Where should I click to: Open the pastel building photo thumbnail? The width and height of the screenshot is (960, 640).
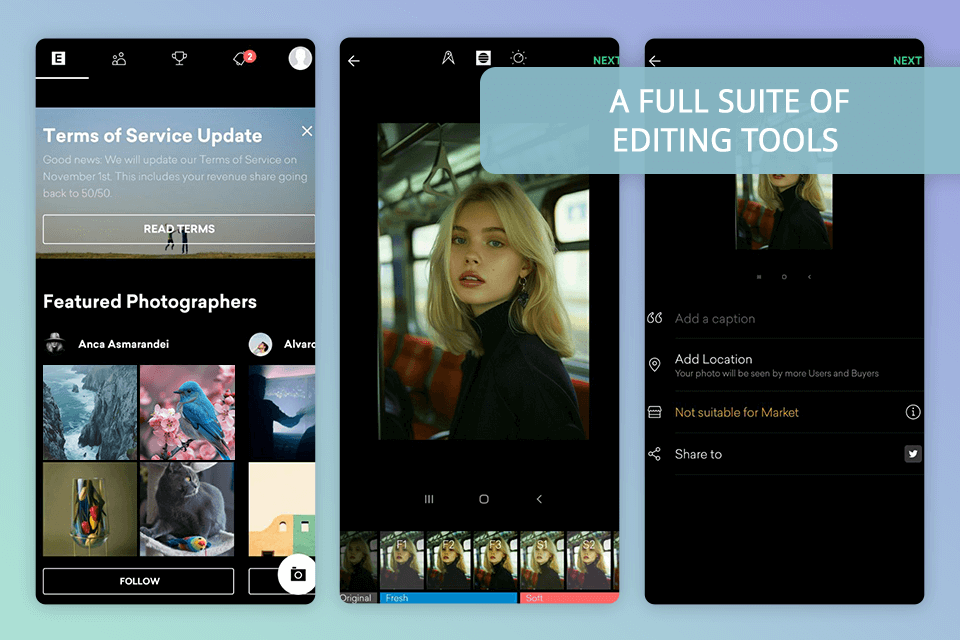pyautogui.click(x=282, y=509)
